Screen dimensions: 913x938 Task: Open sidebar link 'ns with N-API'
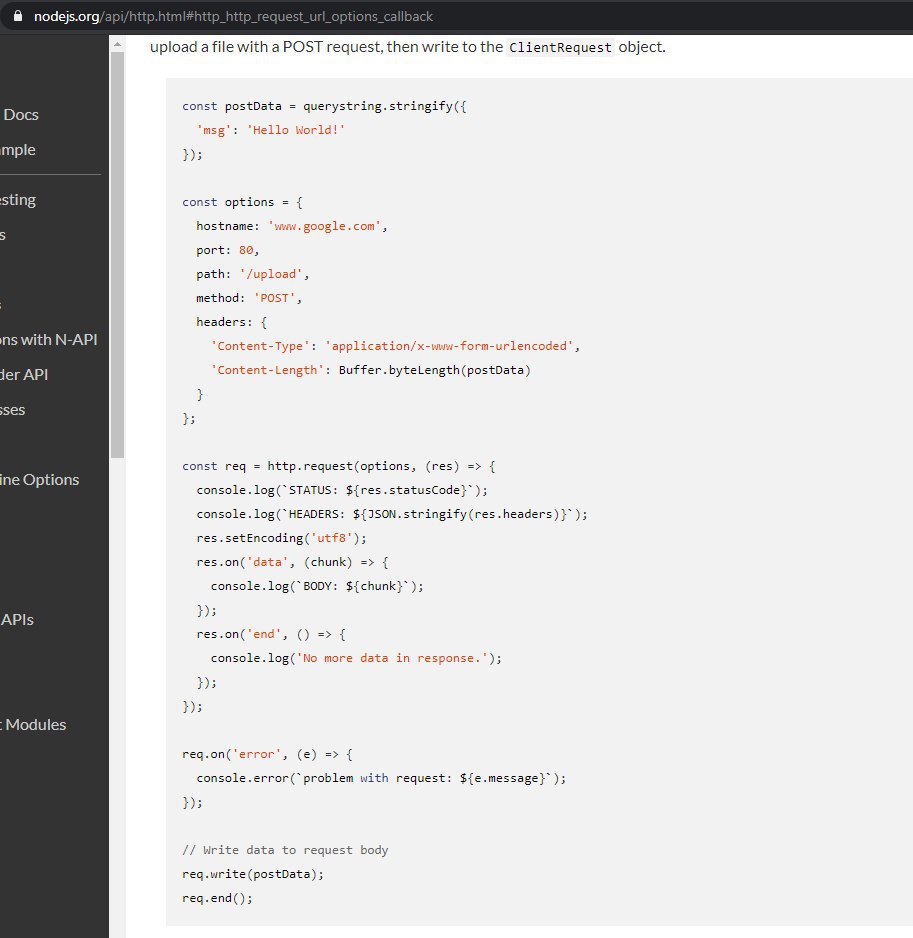pyautogui.click(x=48, y=340)
